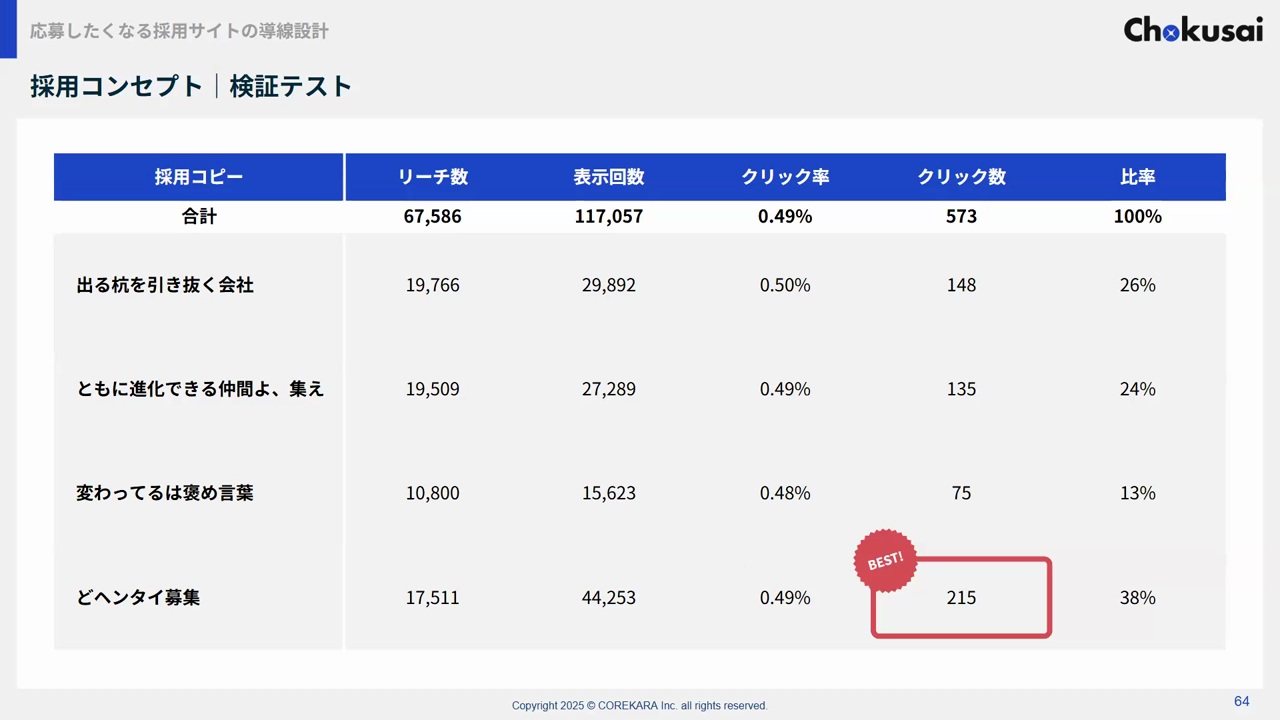The image size is (1280, 720).
Task: Click the copy ともに進化できる仲間よ、集え
Action: click(201, 389)
